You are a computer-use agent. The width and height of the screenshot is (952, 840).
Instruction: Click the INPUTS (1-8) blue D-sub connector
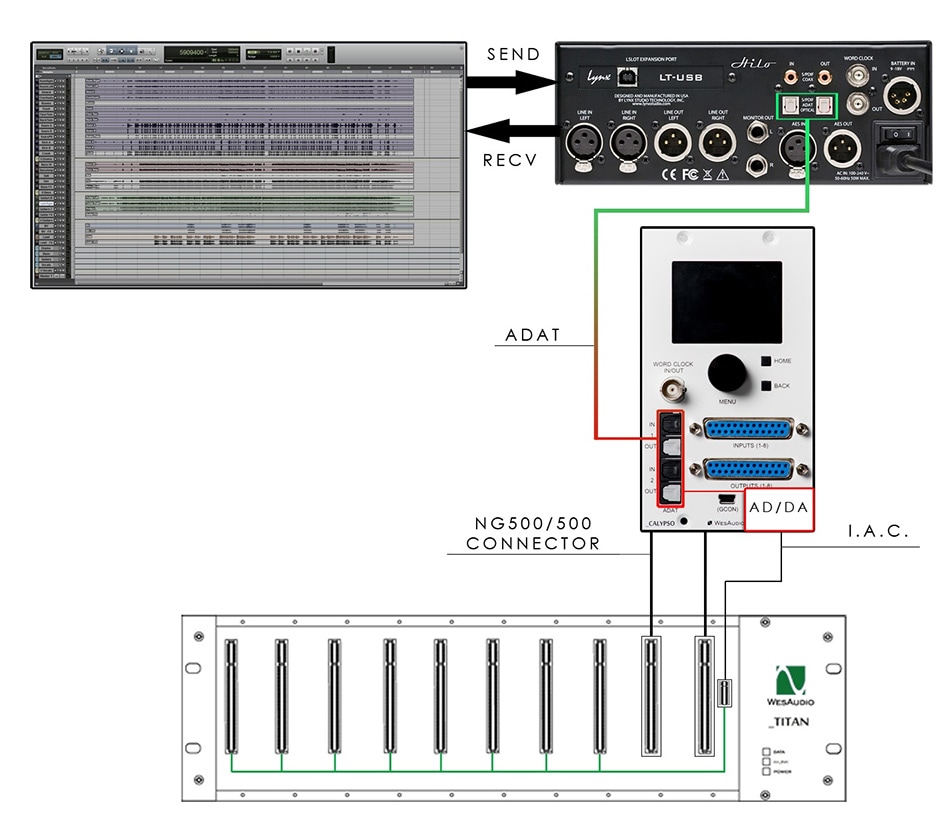pos(749,429)
